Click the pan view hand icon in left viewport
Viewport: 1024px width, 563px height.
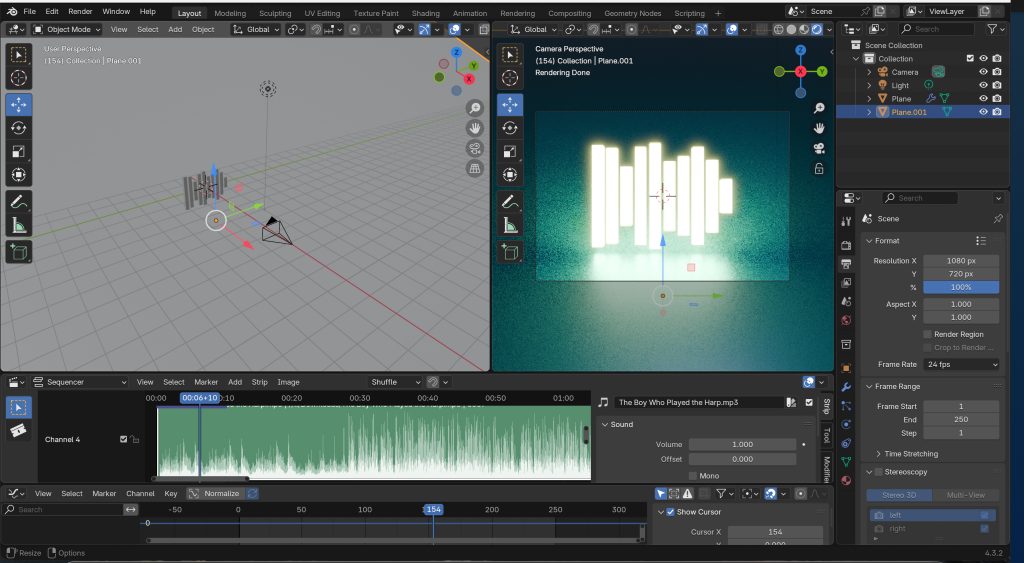tap(474, 128)
